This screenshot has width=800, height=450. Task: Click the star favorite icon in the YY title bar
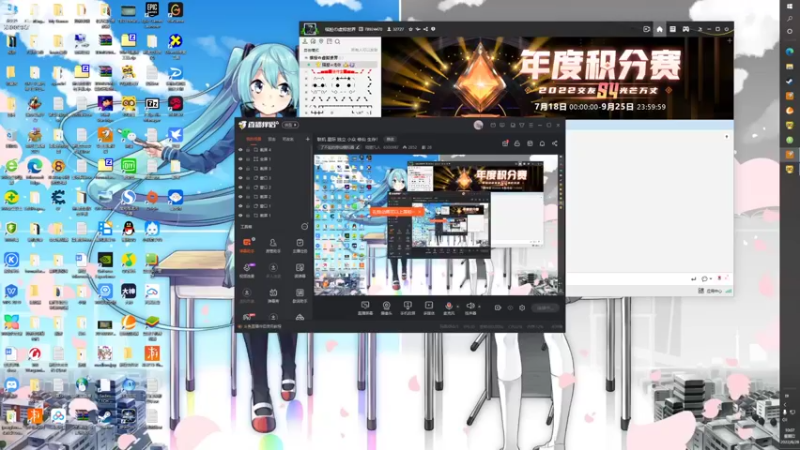411,29
